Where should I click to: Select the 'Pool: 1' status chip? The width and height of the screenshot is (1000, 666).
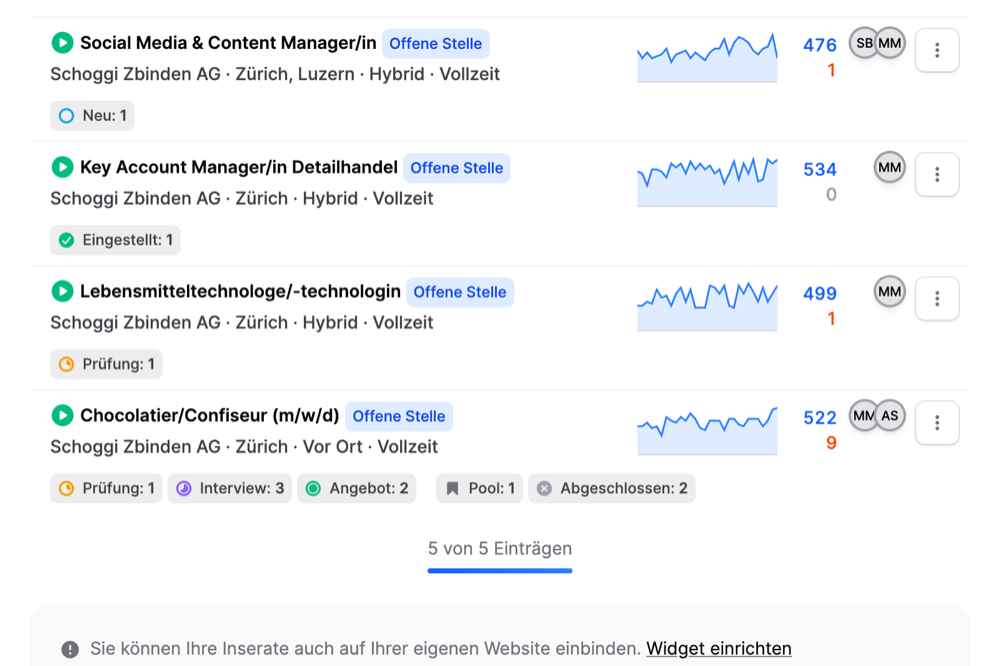point(480,488)
